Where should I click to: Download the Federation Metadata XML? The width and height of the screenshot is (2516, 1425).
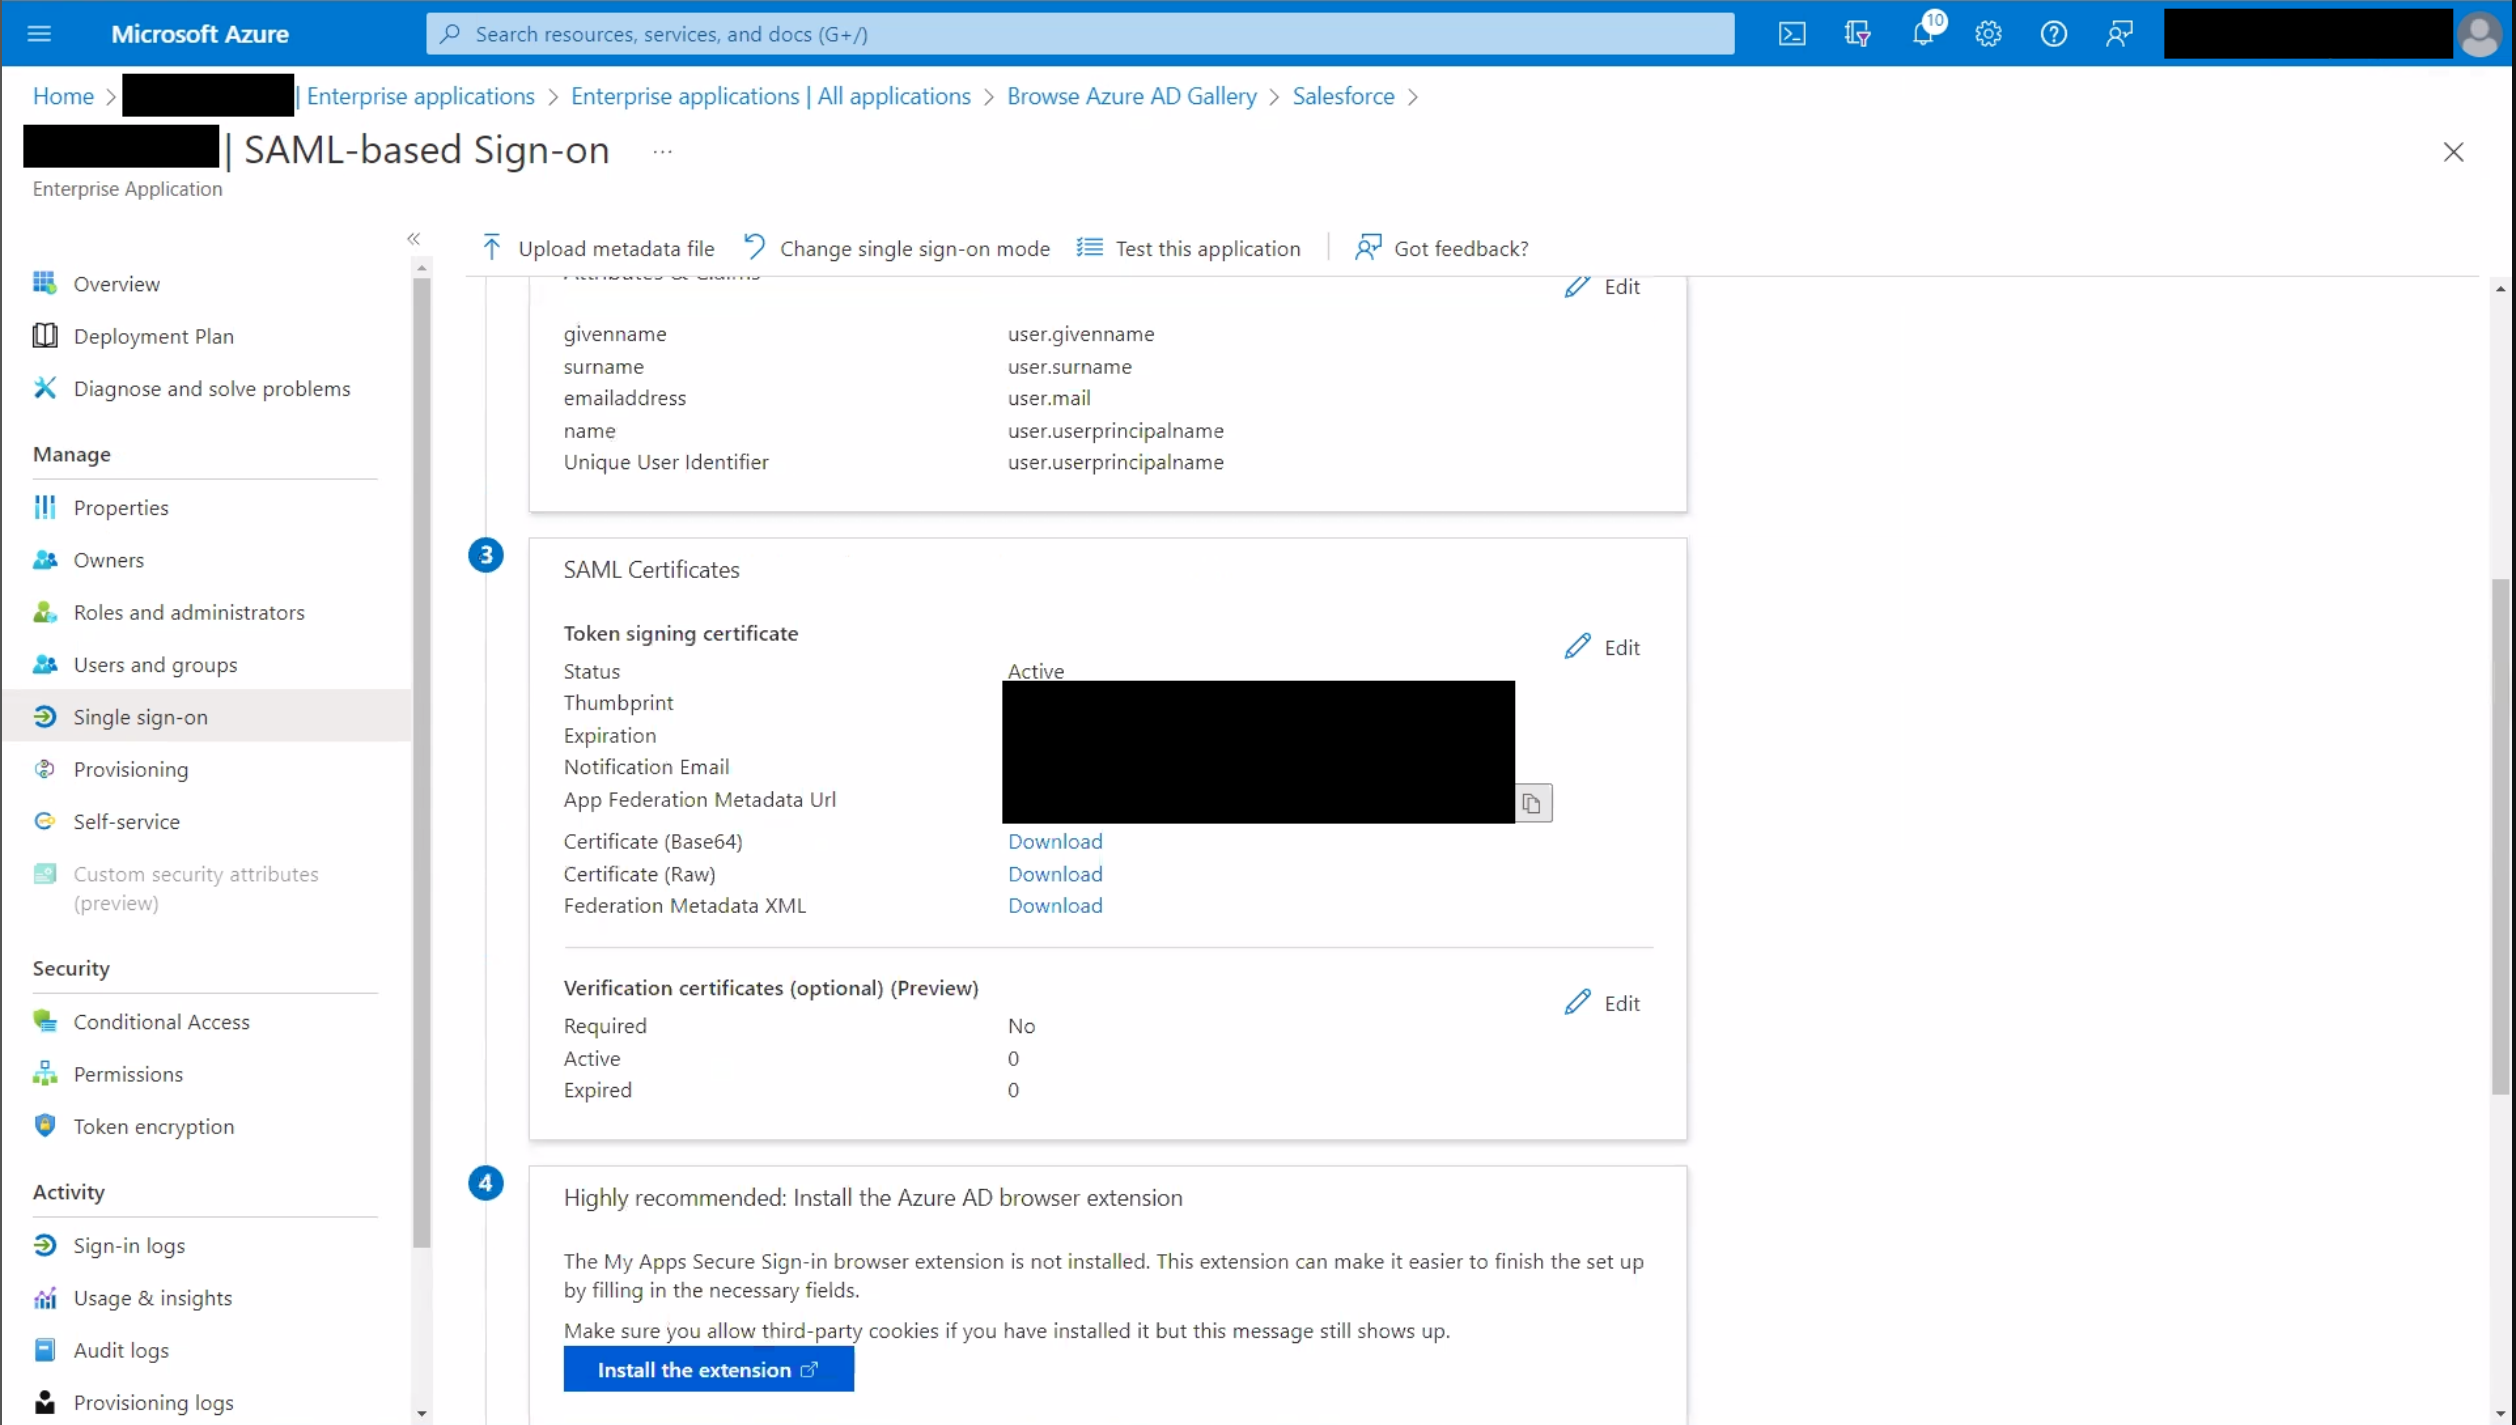point(1055,905)
